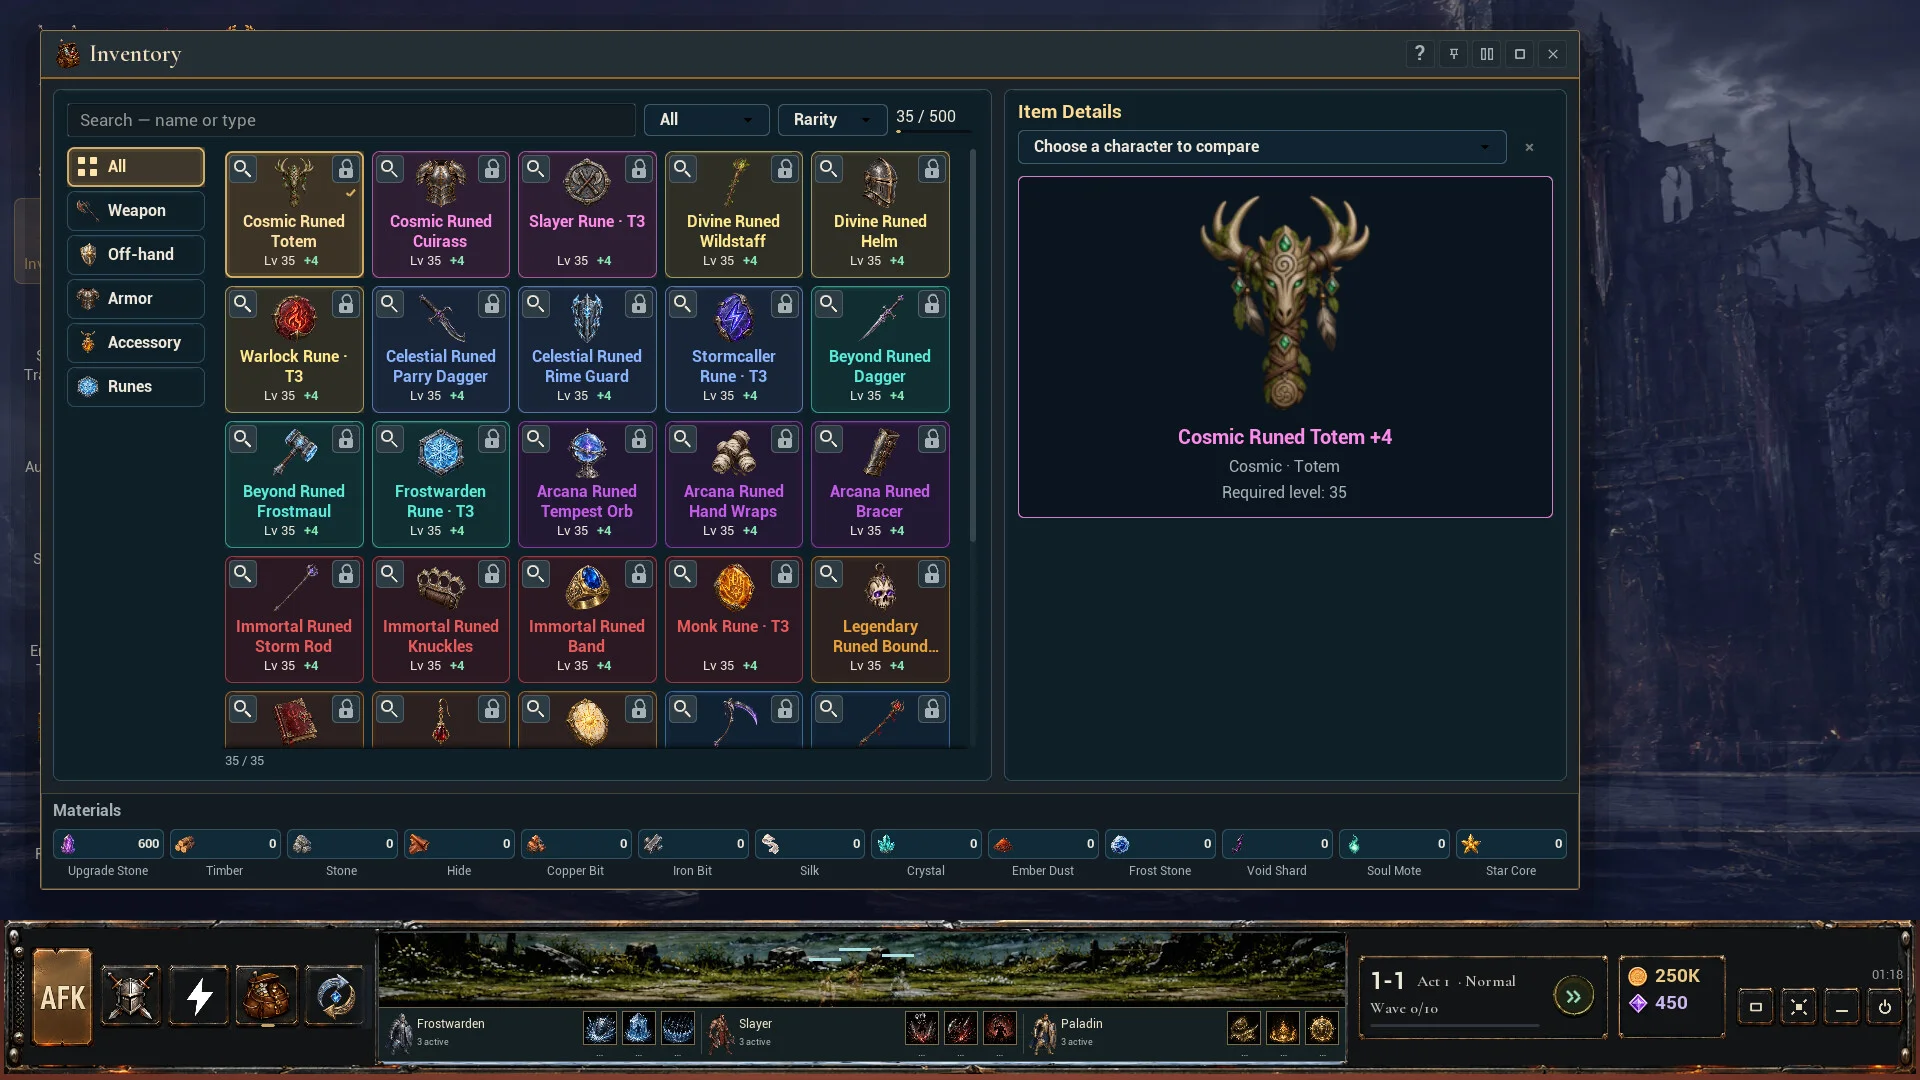Viewport: 1920px width, 1080px height.
Task: Click the AFK button
Action: click(62, 997)
